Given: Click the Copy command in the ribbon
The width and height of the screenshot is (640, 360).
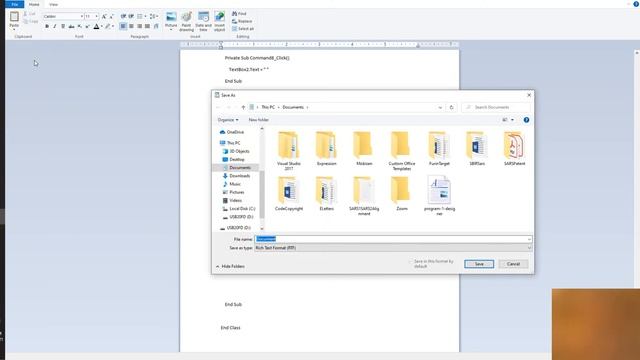Looking at the screenshot, I should [x=31, y=21].
